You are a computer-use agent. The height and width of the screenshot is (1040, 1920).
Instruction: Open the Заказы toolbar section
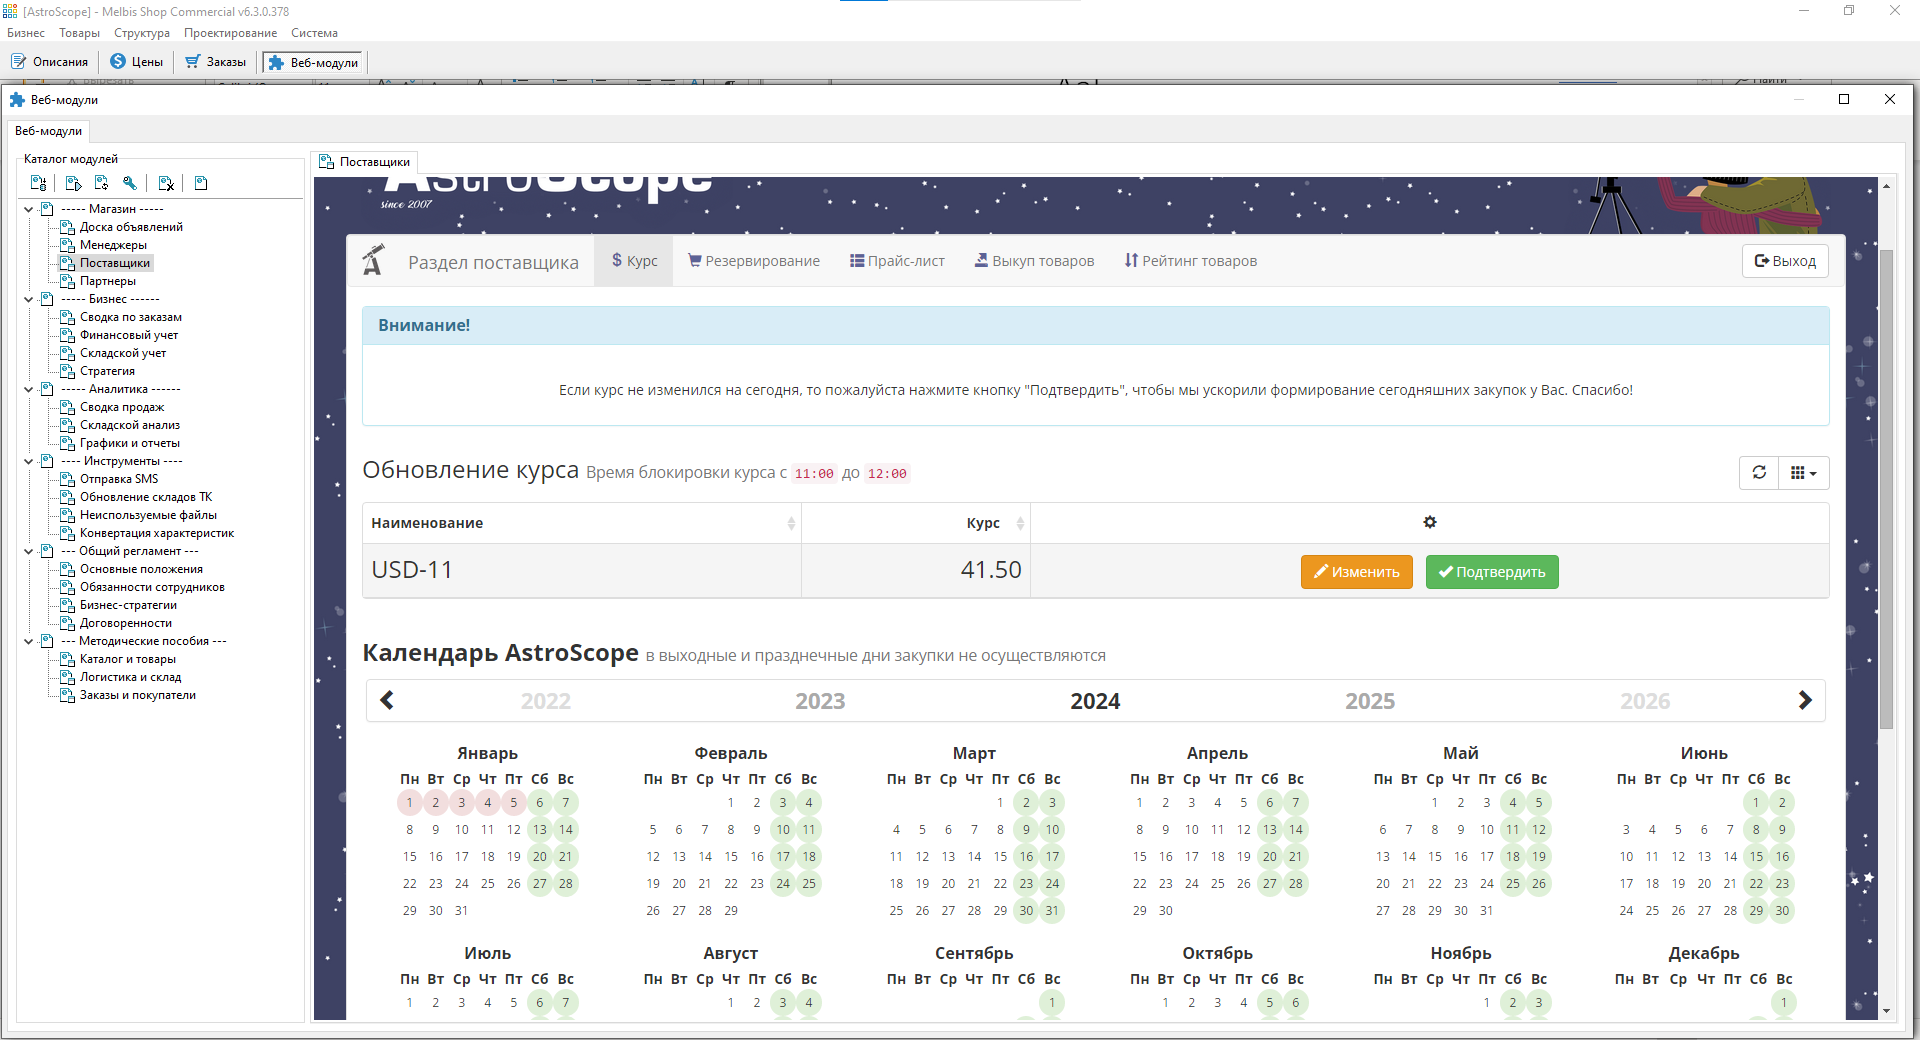(216, 62)
